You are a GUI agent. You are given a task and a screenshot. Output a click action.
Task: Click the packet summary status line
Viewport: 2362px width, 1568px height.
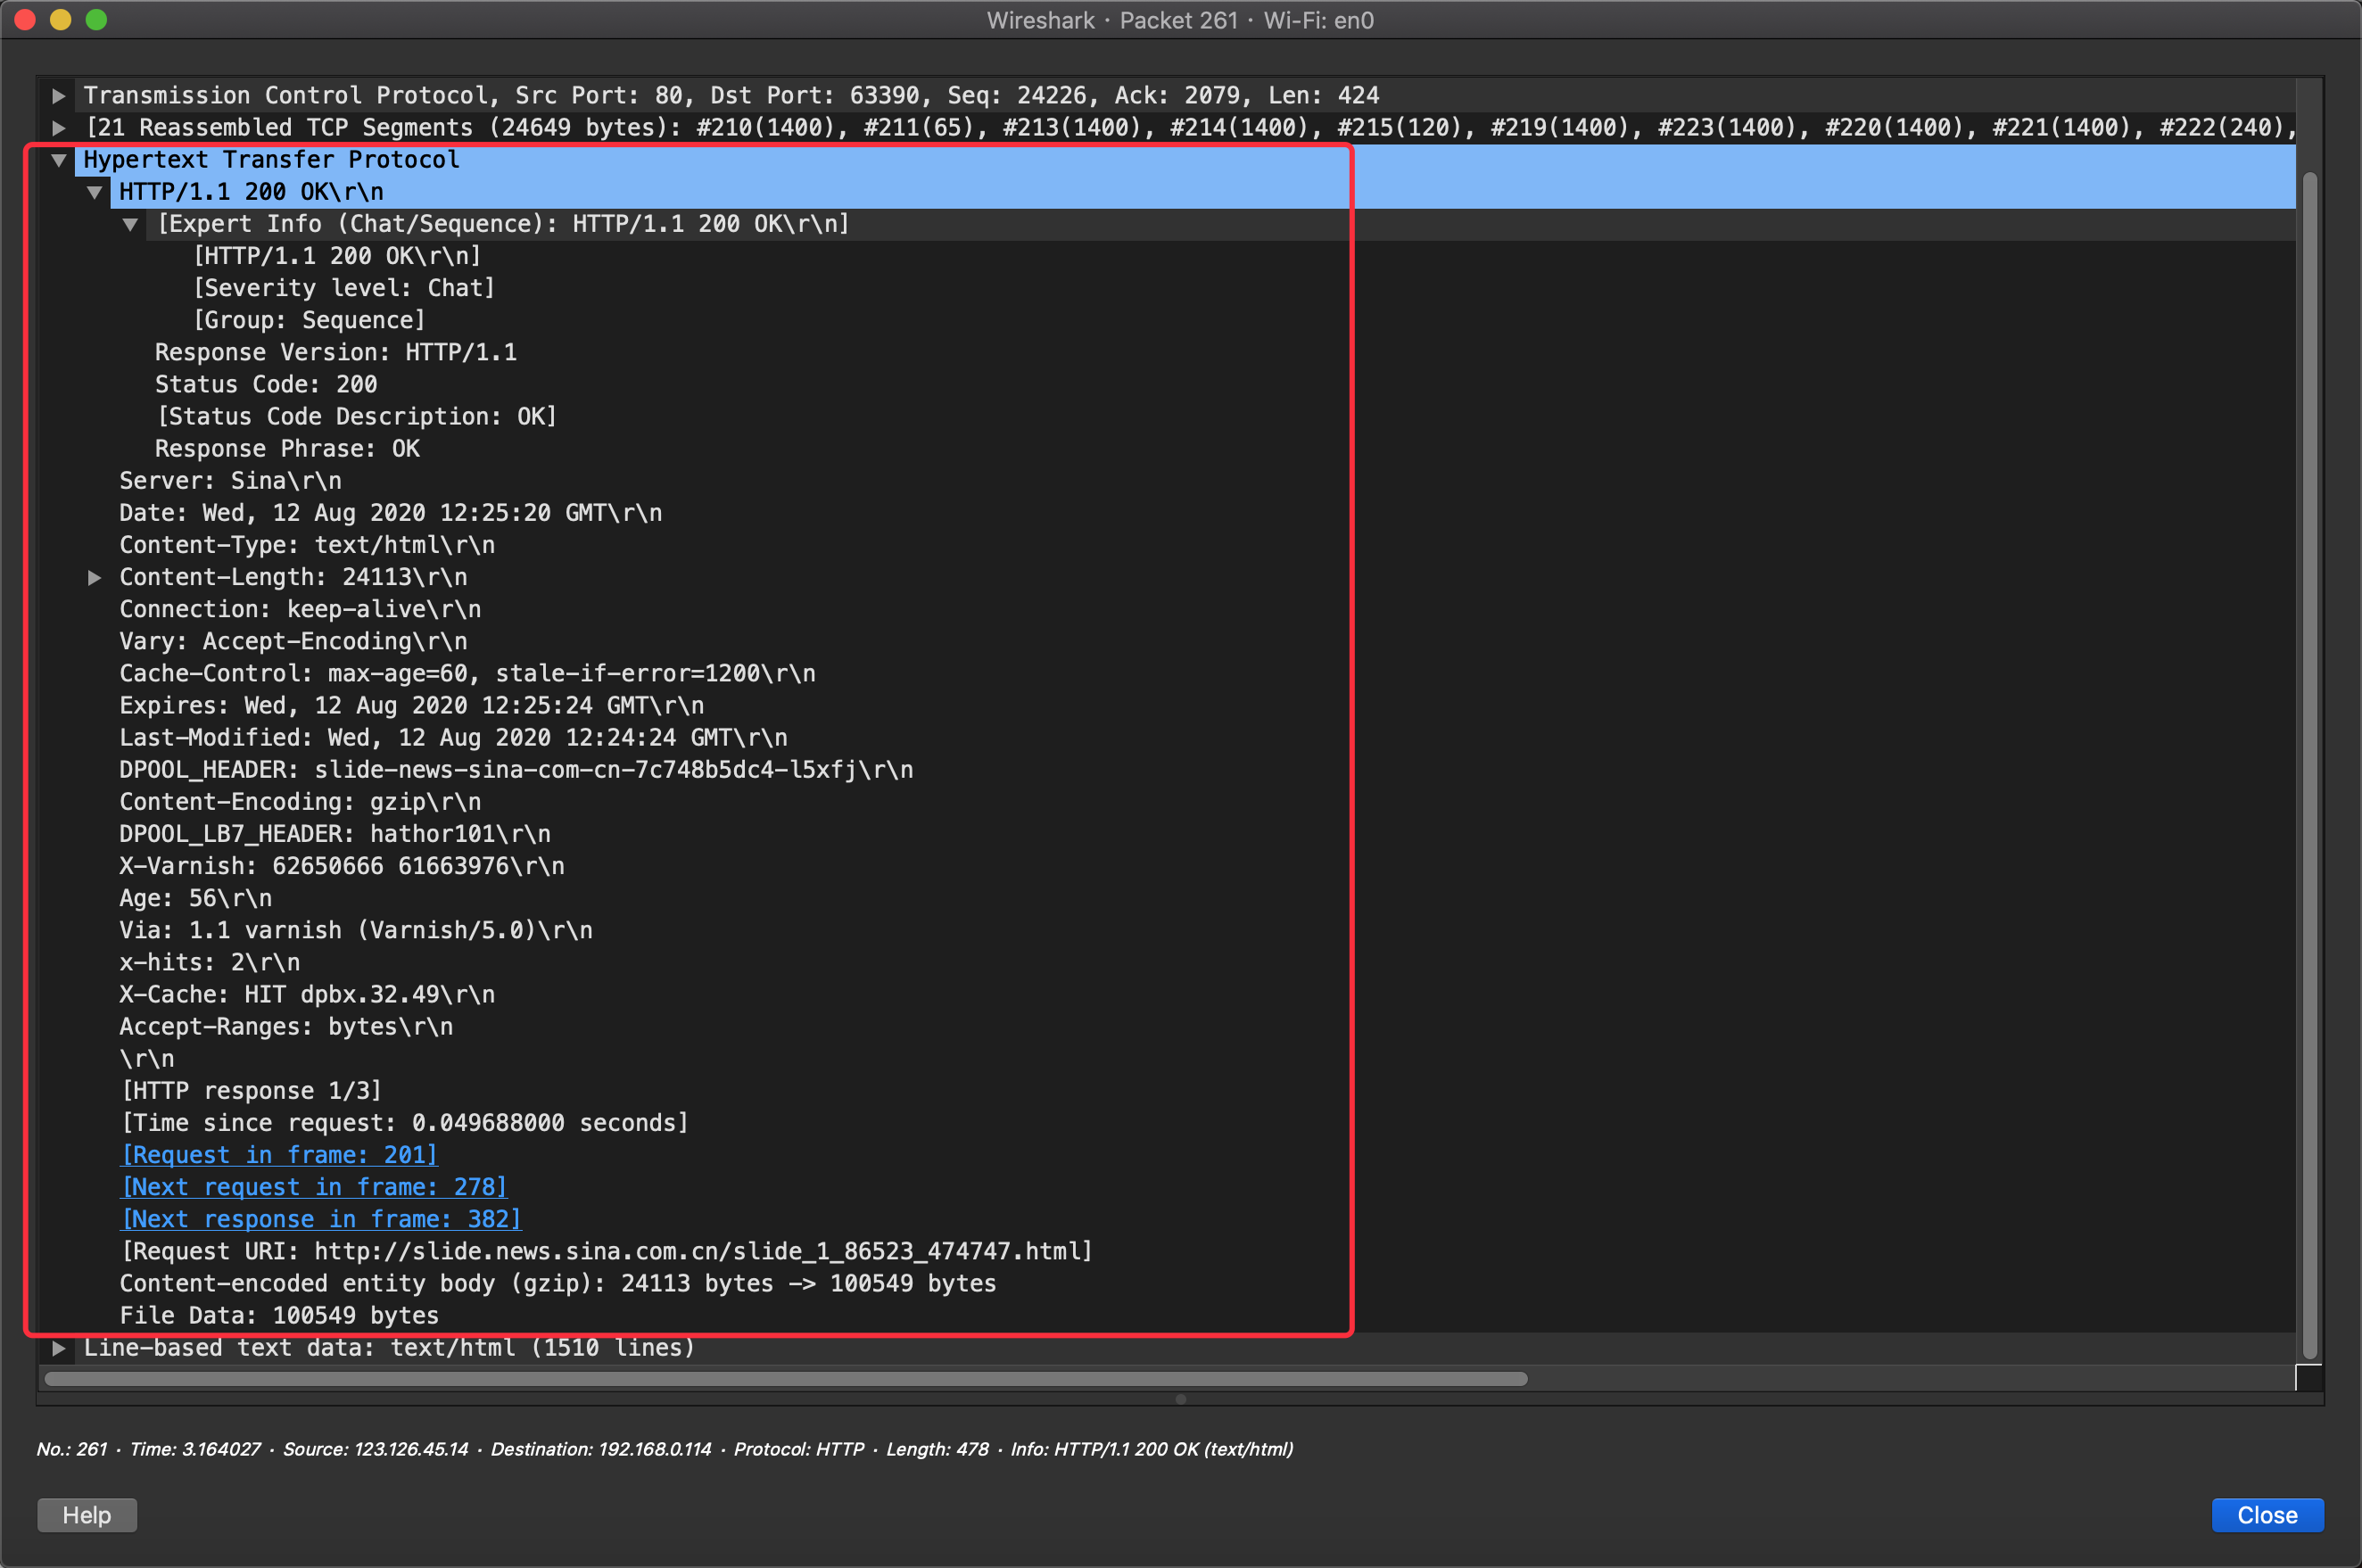click(x=665, y=1449)
